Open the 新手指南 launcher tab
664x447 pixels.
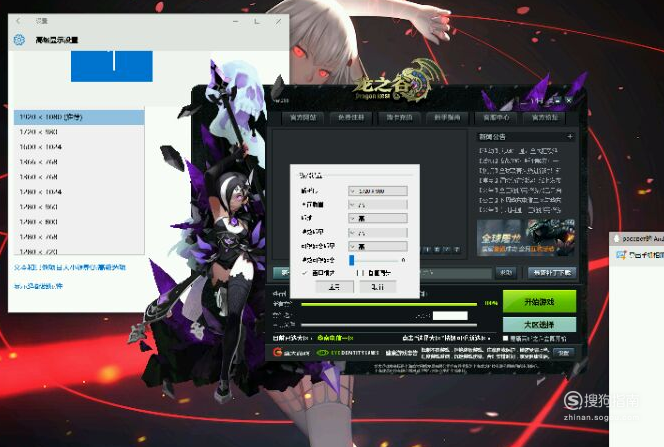tap(447, 118)
